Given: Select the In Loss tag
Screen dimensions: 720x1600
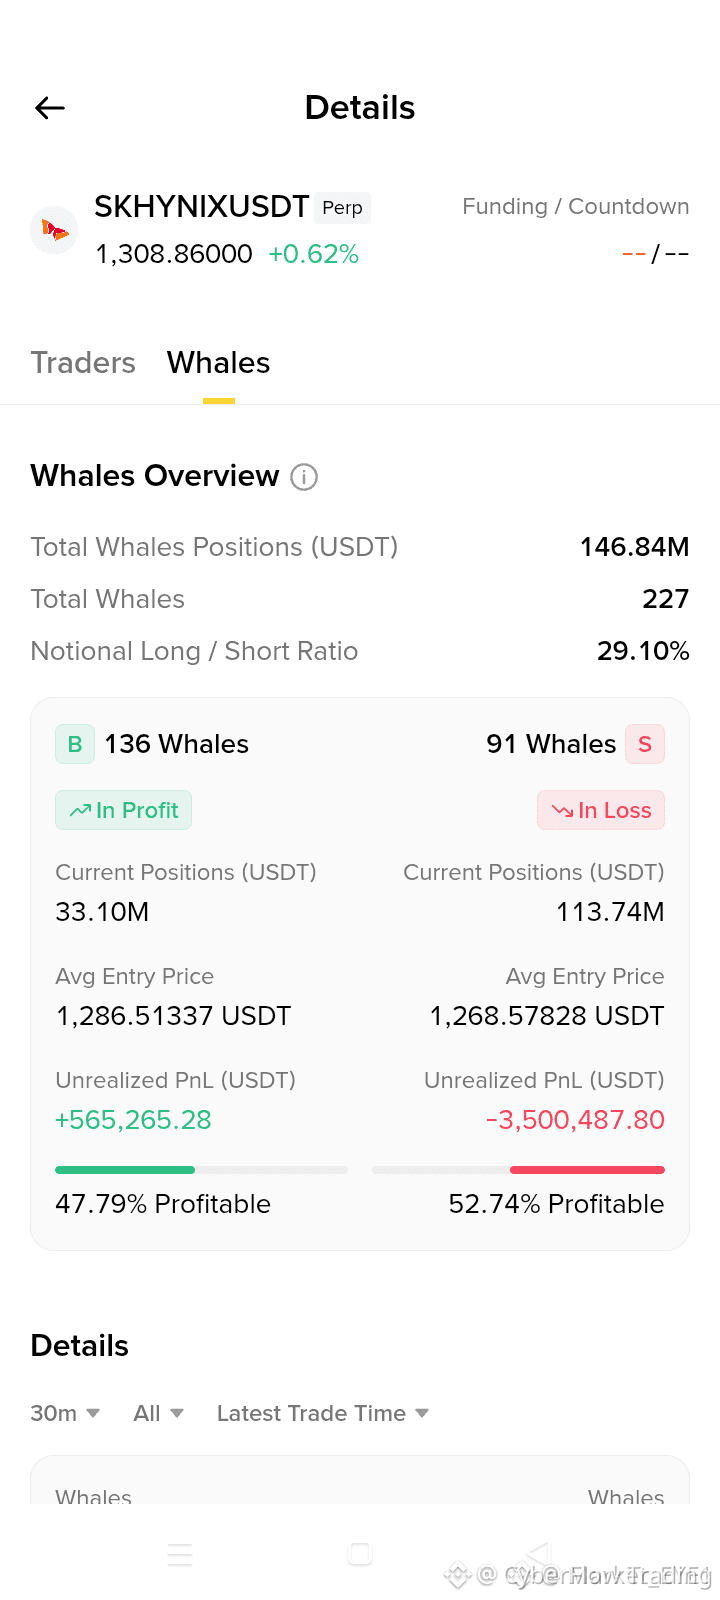Looking at the screenshot, I should point(601,810).
